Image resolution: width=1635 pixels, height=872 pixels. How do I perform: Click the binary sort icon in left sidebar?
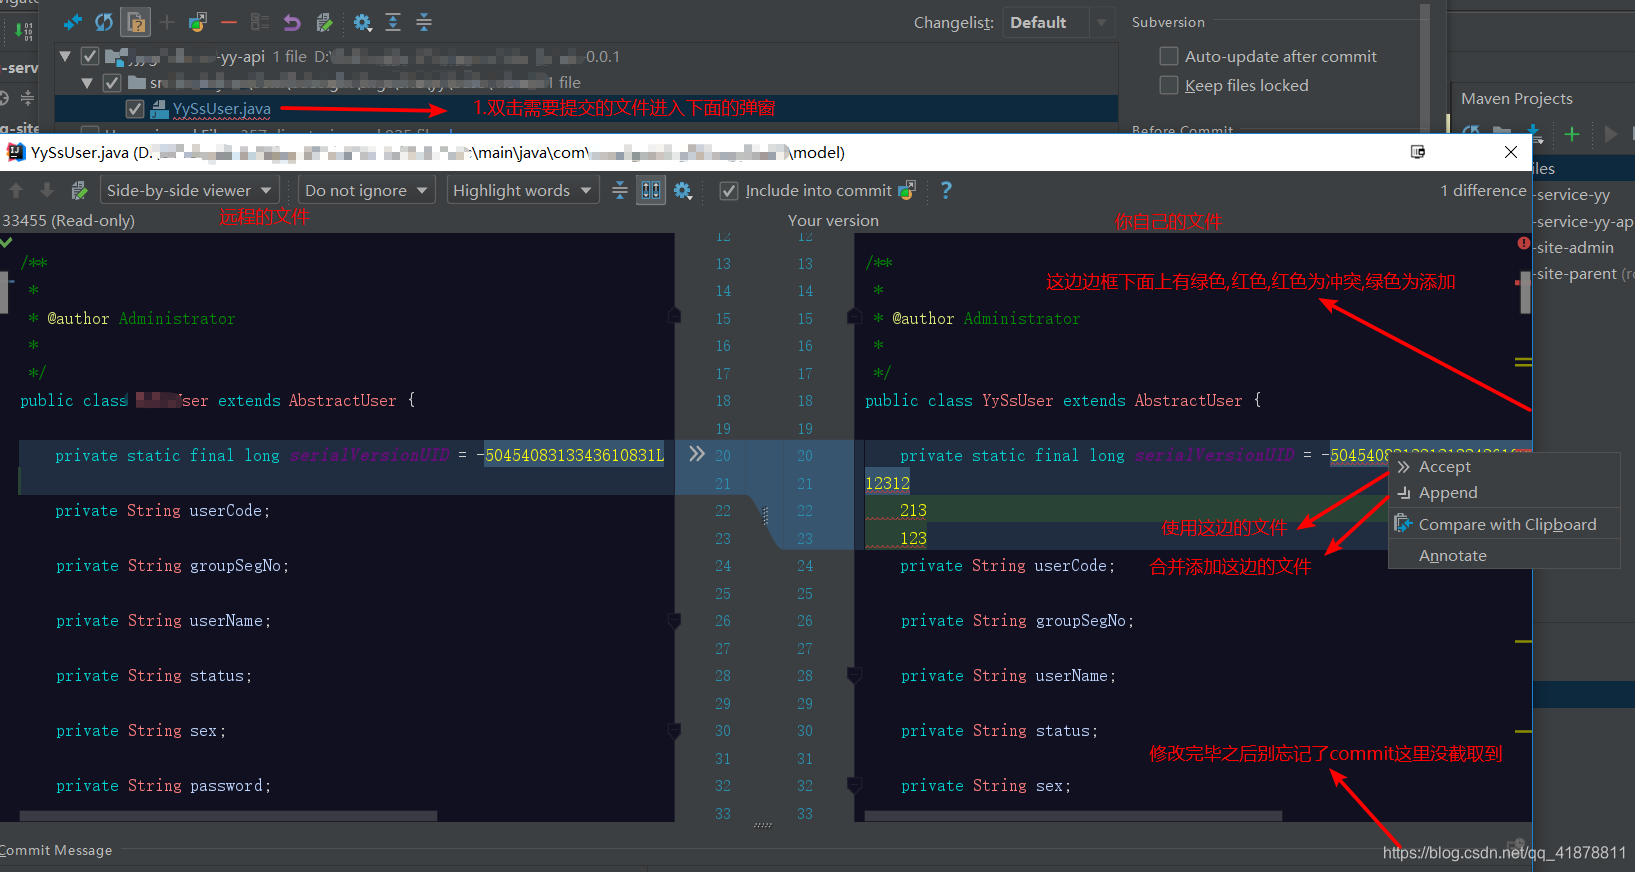(24, 30)
